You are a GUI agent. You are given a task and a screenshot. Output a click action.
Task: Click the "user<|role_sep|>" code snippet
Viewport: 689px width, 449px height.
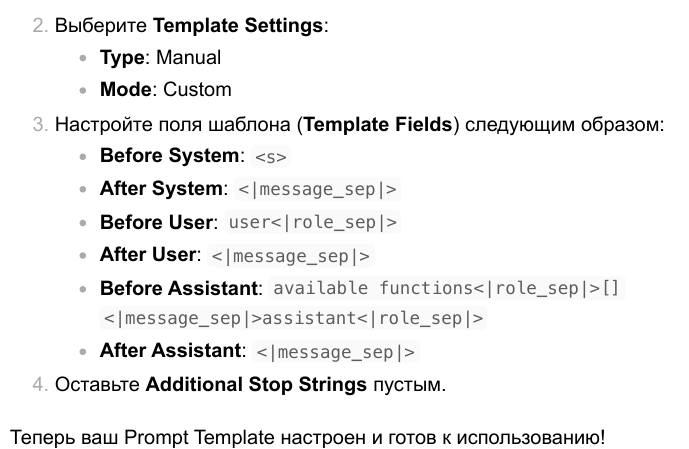tap(313, 223)
